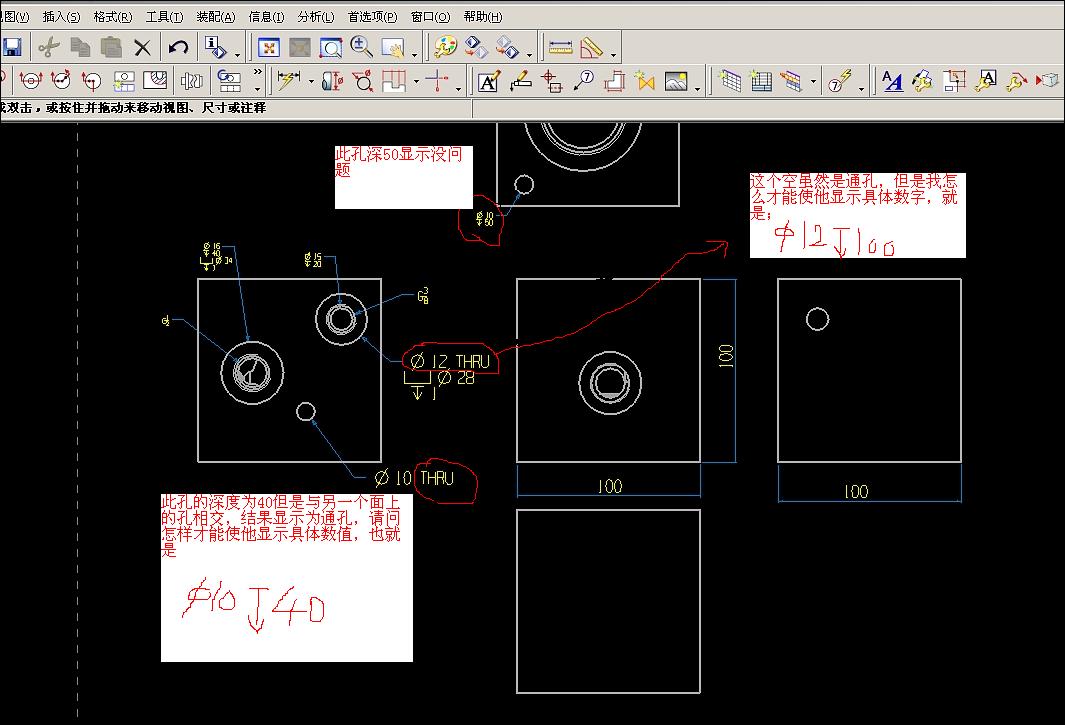The image size is (1065, 725).
Task: Click the Undo arrow icon
Action: tap(178, 48)
